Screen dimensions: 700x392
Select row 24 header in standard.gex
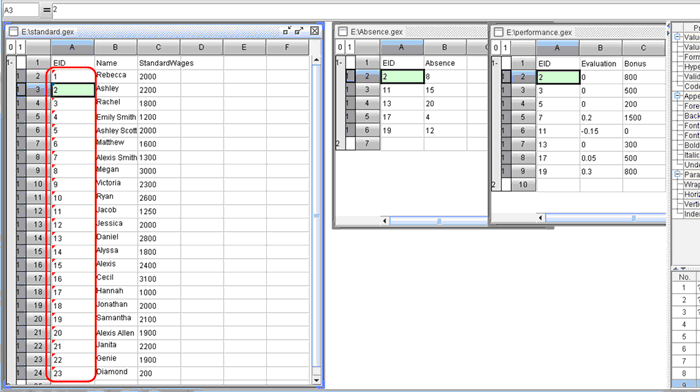[38, 372]
